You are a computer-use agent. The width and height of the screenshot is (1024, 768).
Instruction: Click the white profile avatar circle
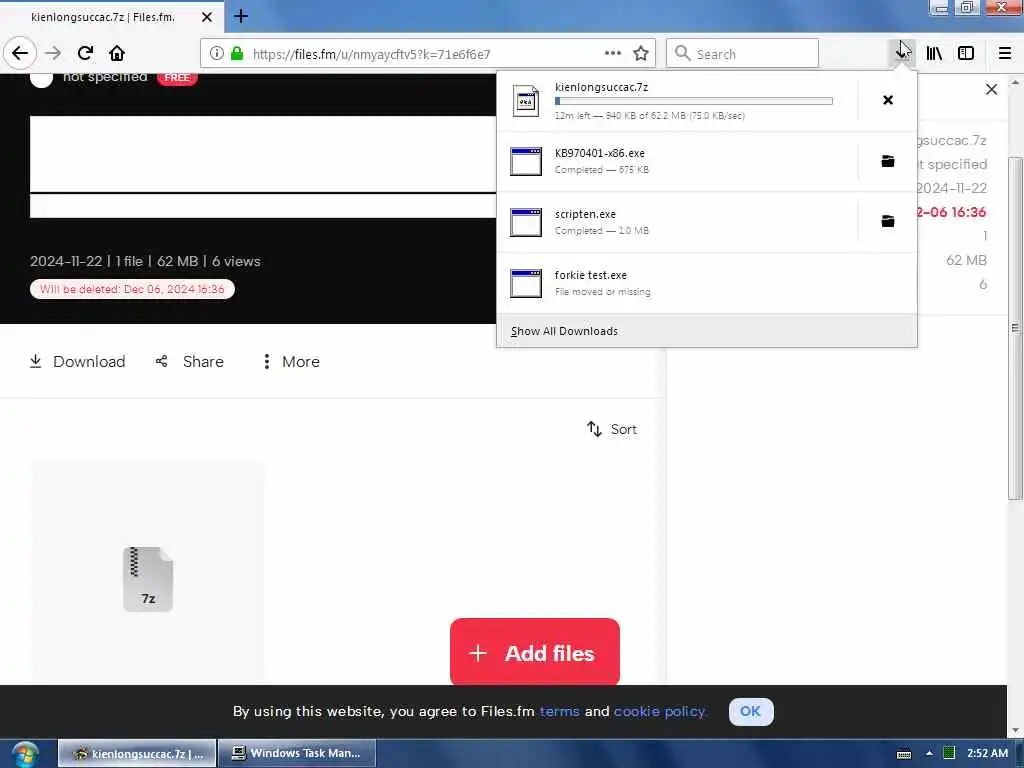[x=41, y=78]
